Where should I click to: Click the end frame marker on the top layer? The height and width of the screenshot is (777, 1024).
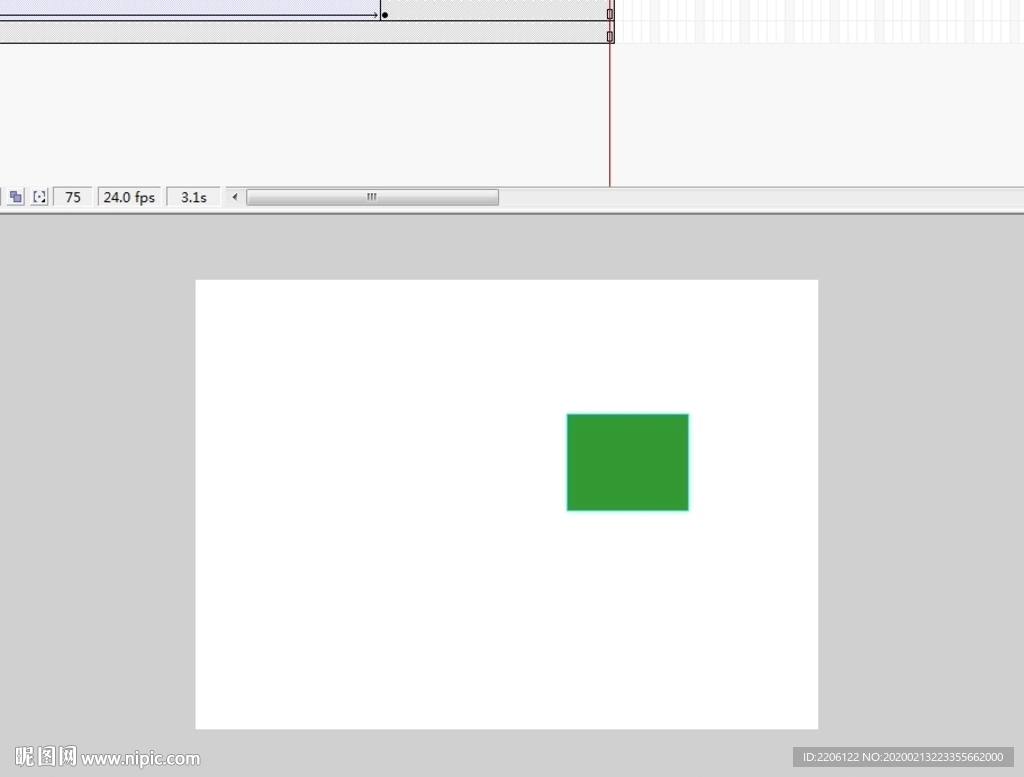point(610,14)
